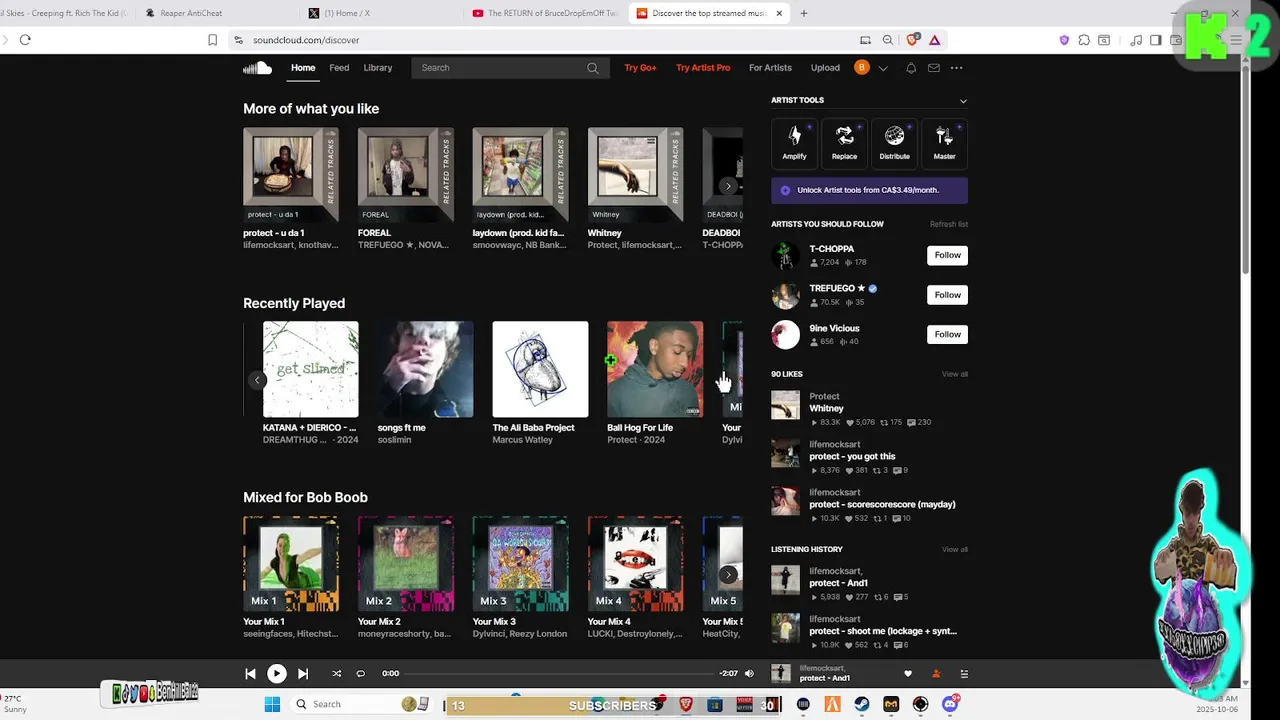Close the SoundCloud Discover tab

click(x=779, y=13)
